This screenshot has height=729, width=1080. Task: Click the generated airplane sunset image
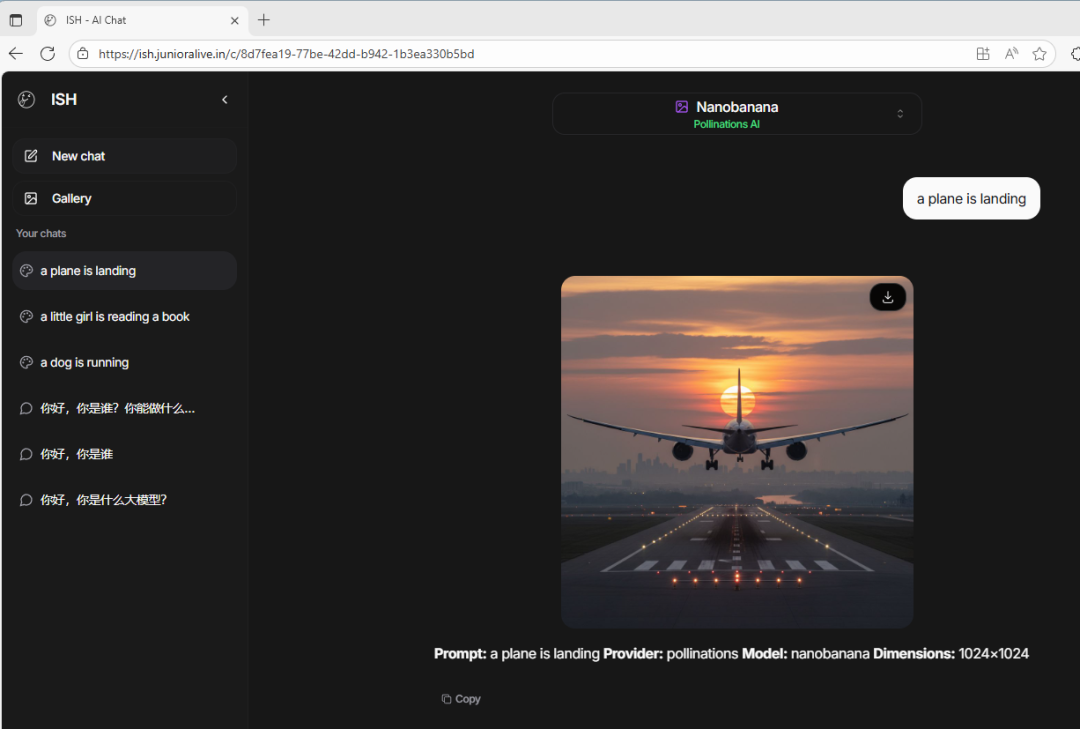point(737,452)
